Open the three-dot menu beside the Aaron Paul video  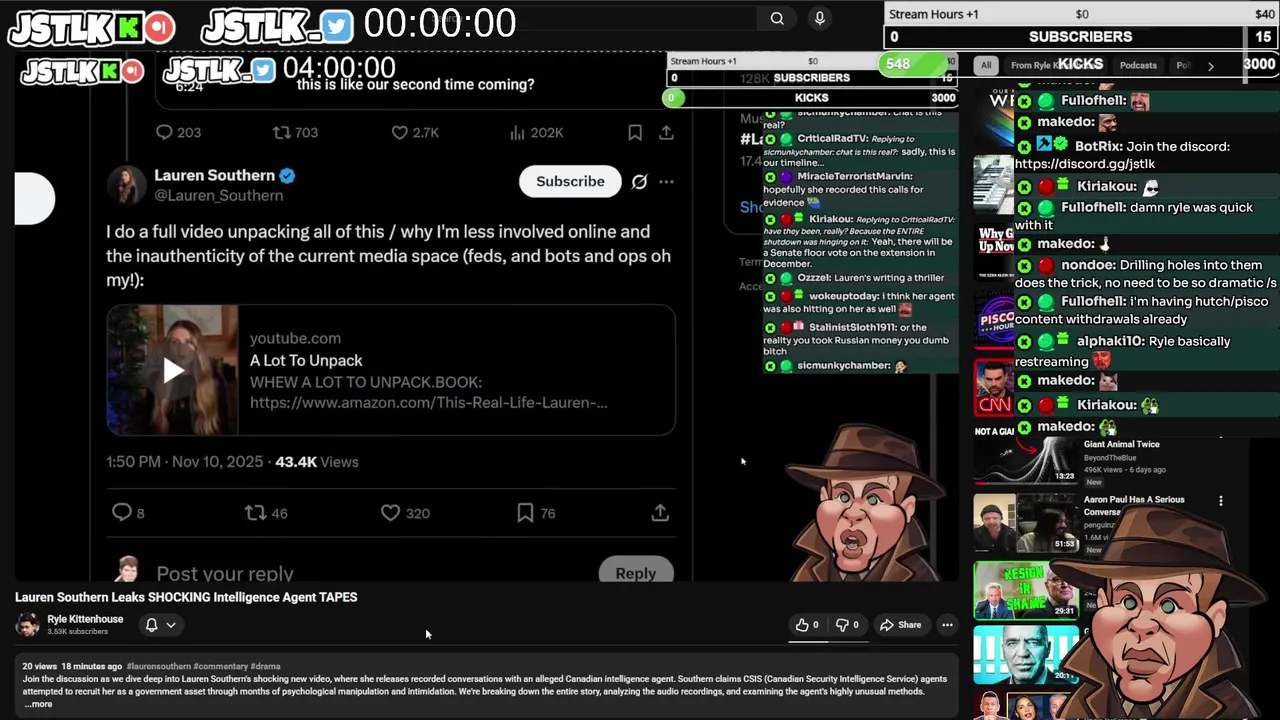point(1221,500)
